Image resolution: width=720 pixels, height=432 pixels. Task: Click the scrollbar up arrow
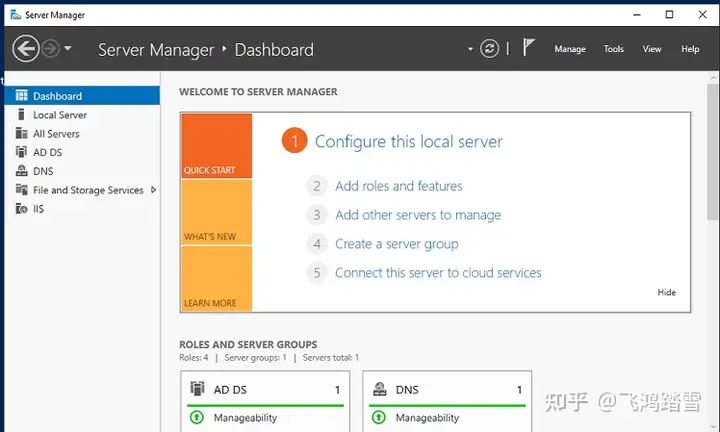coord(713,78)
